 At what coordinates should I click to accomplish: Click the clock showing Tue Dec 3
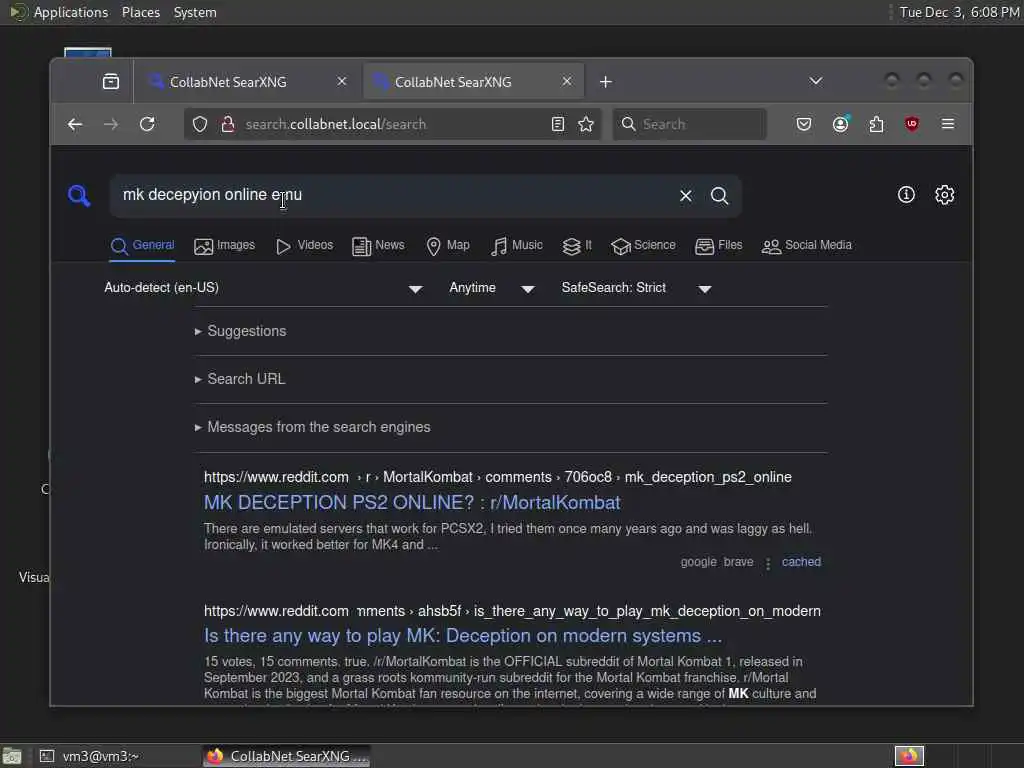tap(959, 12)
